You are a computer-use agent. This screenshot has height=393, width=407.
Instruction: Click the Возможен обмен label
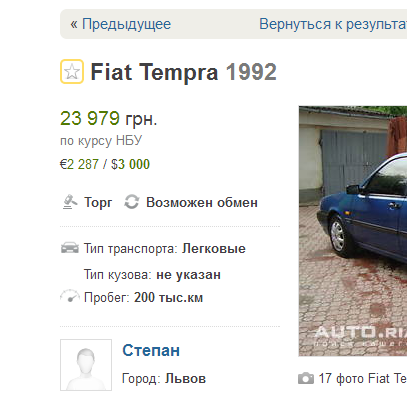(x=202, y=202)
